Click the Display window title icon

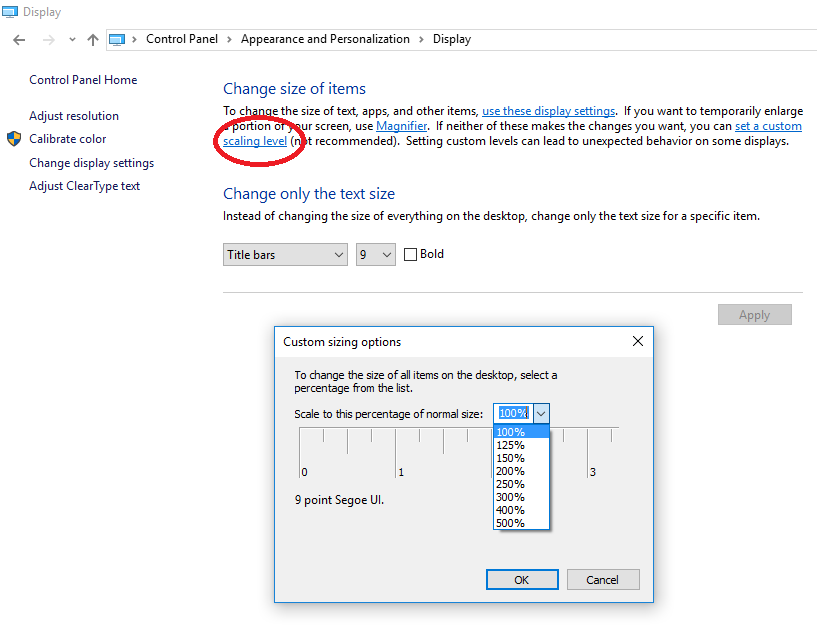click(10, 11)
